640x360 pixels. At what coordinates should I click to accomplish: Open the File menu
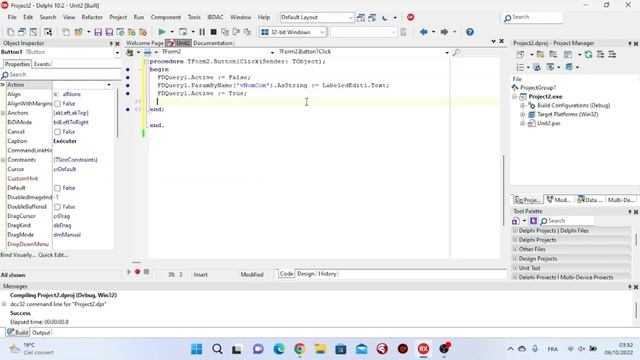(12, 17)
